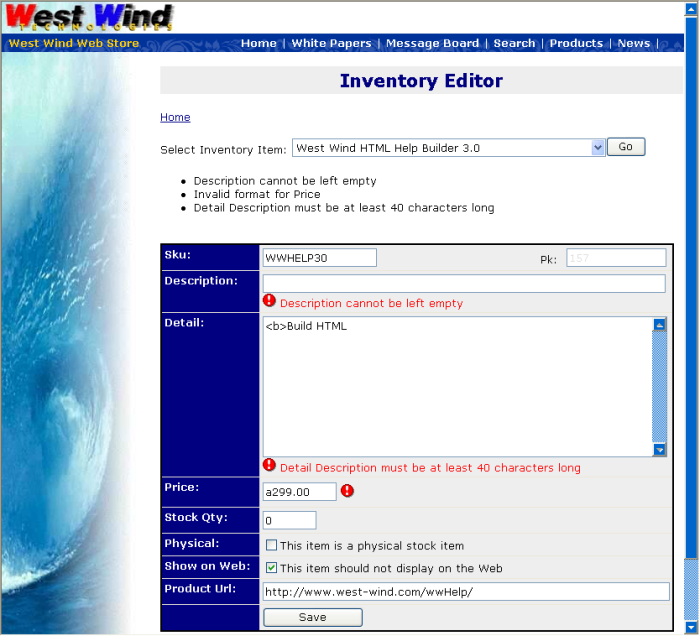Click the Detail error warning icon
This screenshot has width=700, height=636.
coord(269,466)
